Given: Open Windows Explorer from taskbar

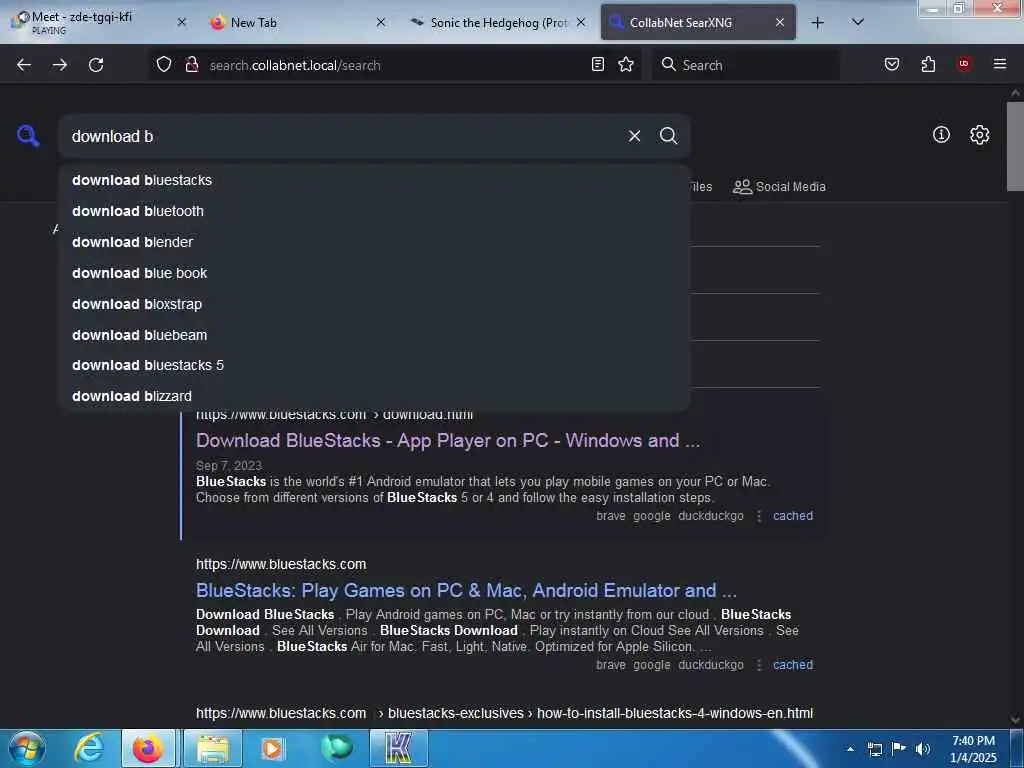Looking at the screenshot, I should (x=213, y=748).
